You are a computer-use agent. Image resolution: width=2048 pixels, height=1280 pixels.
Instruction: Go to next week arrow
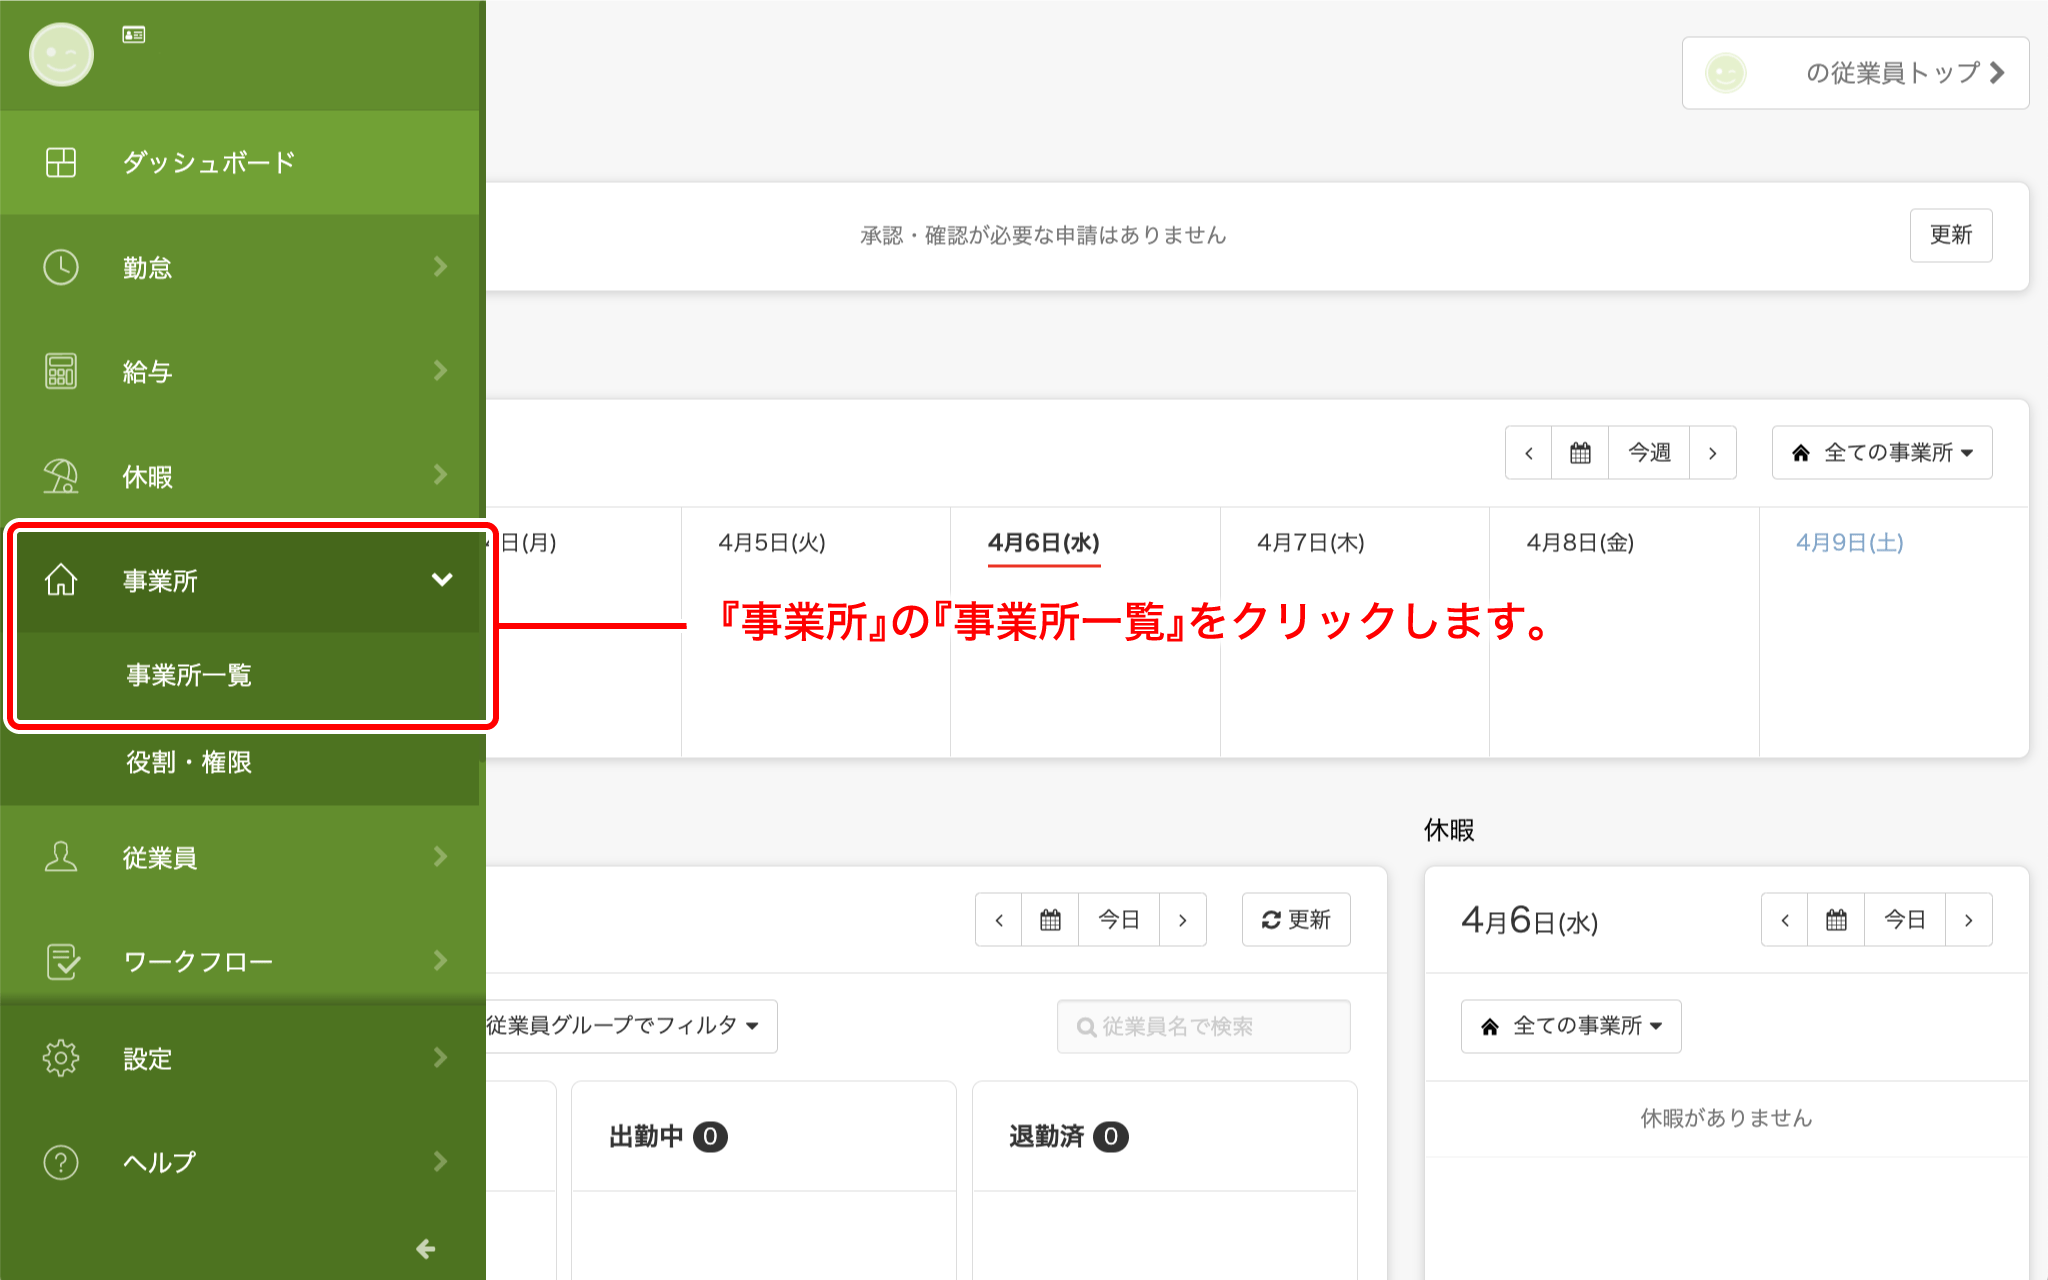point(1713,453)
